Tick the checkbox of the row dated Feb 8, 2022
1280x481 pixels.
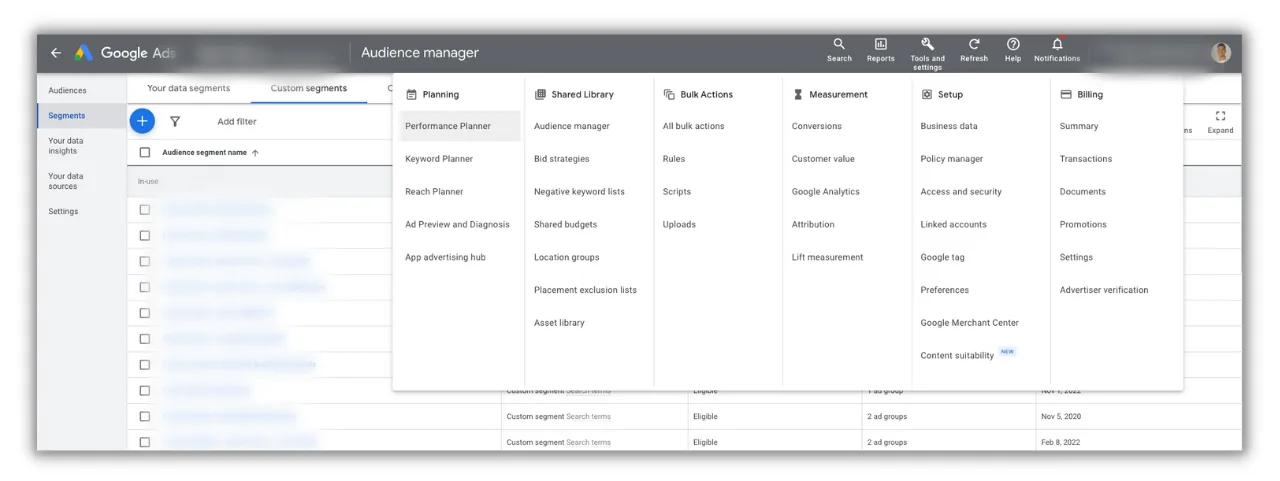(145, 442)
